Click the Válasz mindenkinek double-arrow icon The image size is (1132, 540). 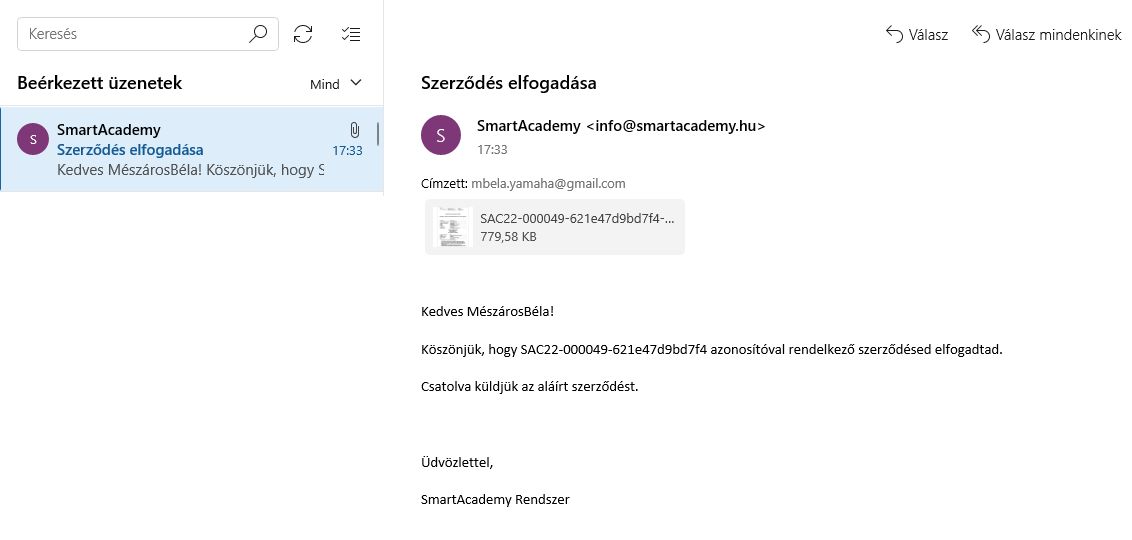point(980,35)
